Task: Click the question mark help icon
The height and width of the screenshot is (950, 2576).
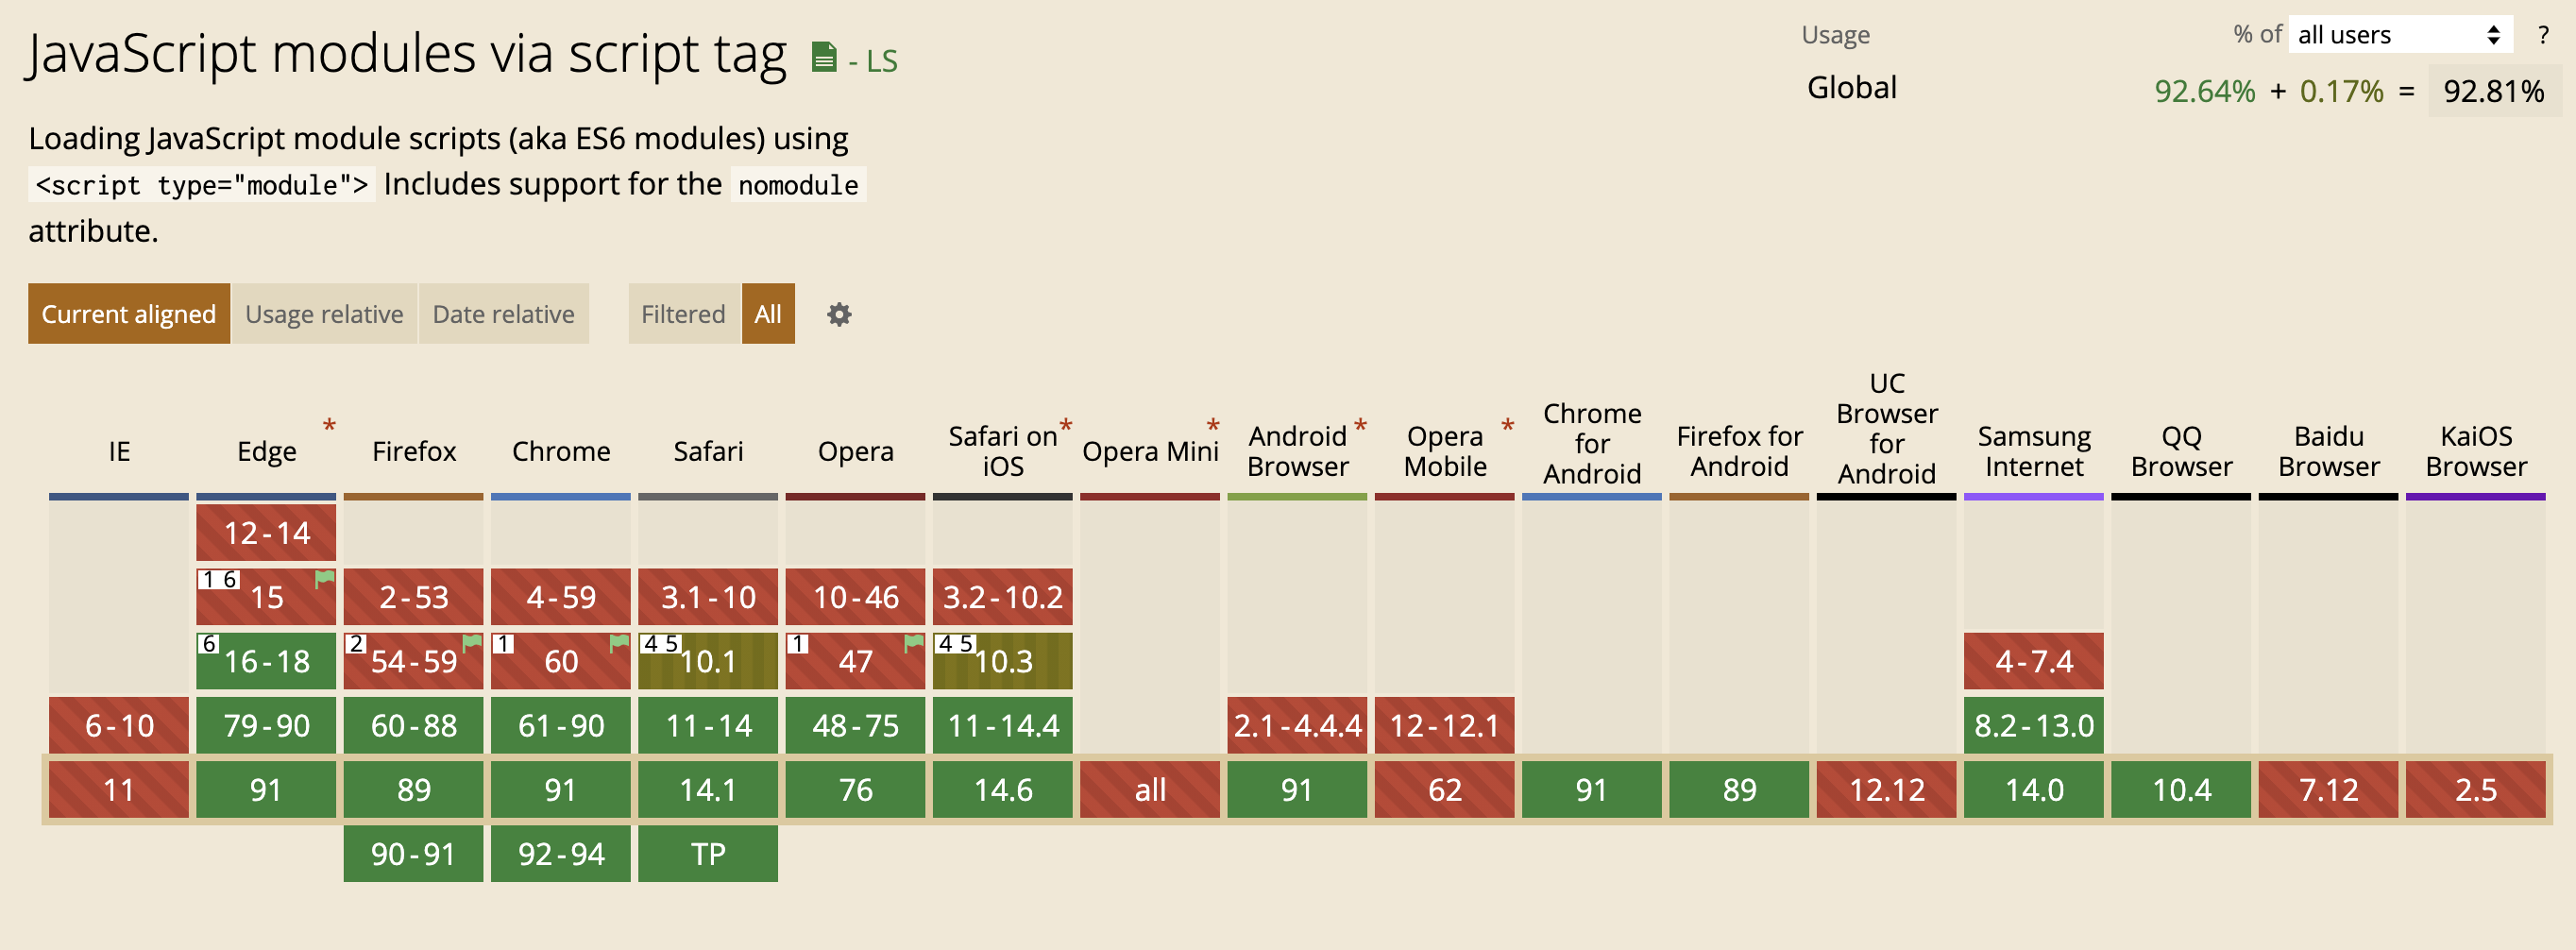Action: (x=2542, y=36)
